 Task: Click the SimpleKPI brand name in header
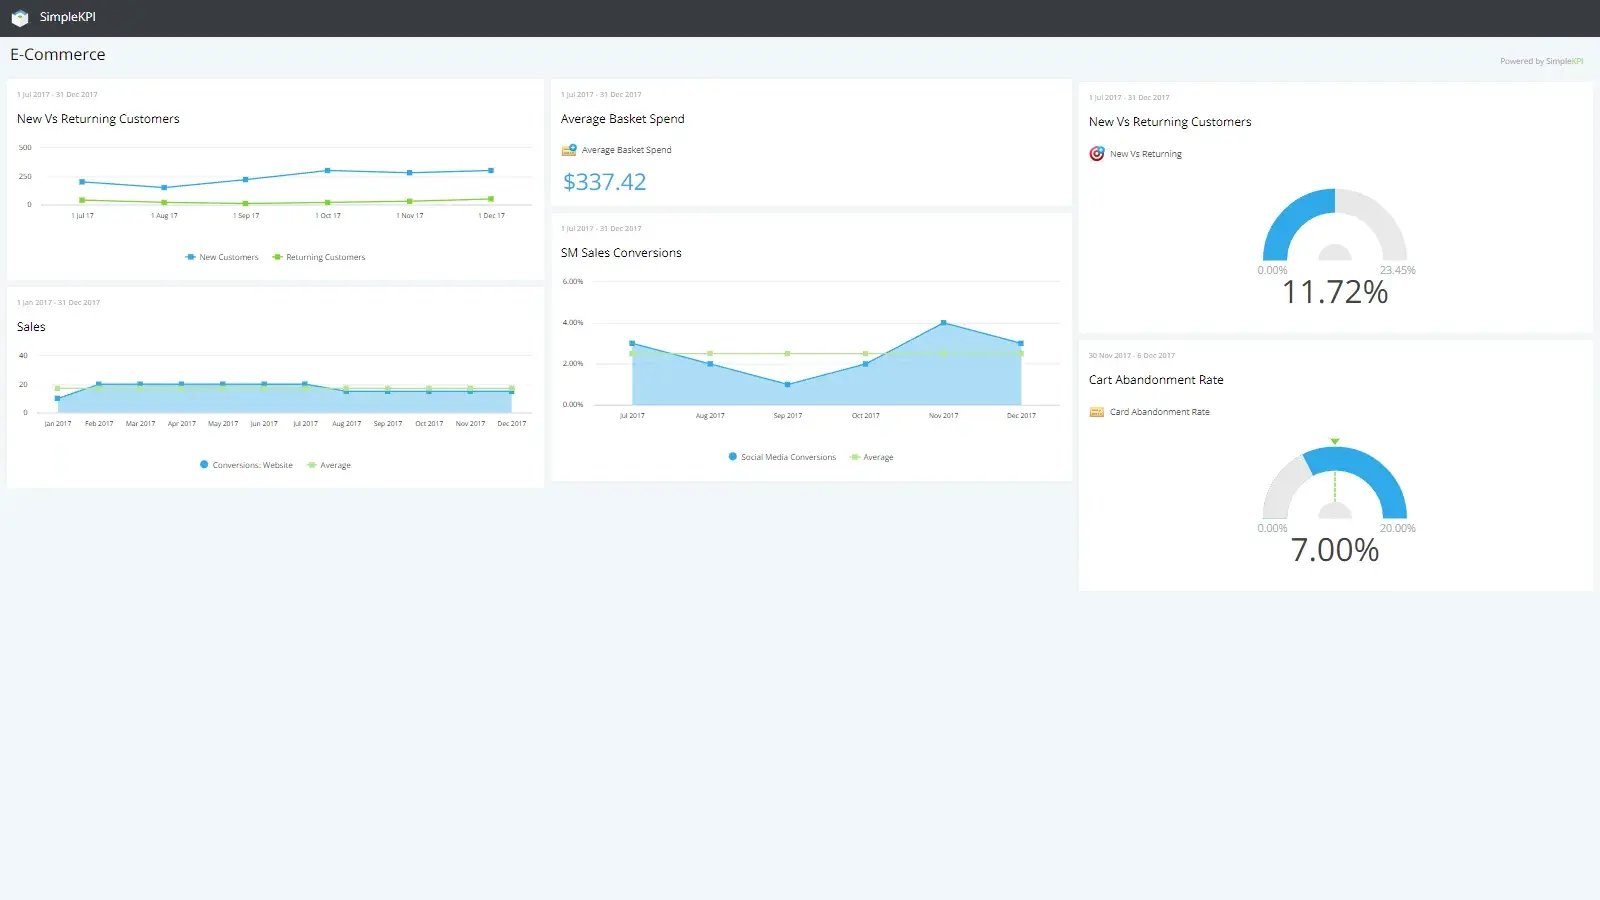pos(68,17)
